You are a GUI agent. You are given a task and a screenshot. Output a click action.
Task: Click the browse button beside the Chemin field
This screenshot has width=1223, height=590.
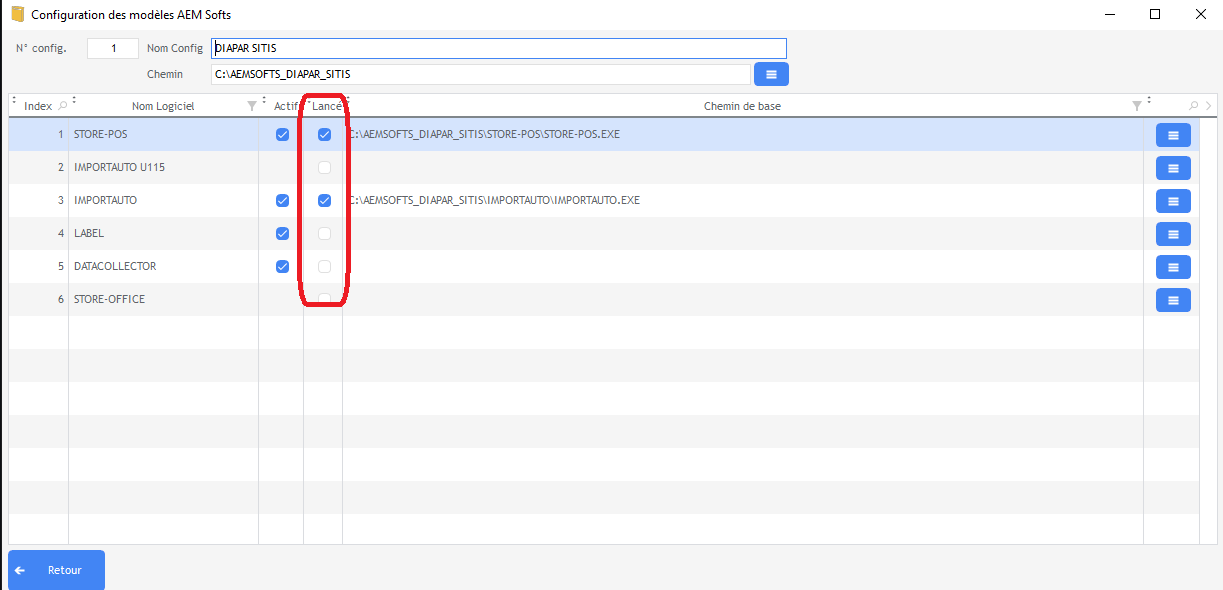pyautogui.click(x=770, y=74)
